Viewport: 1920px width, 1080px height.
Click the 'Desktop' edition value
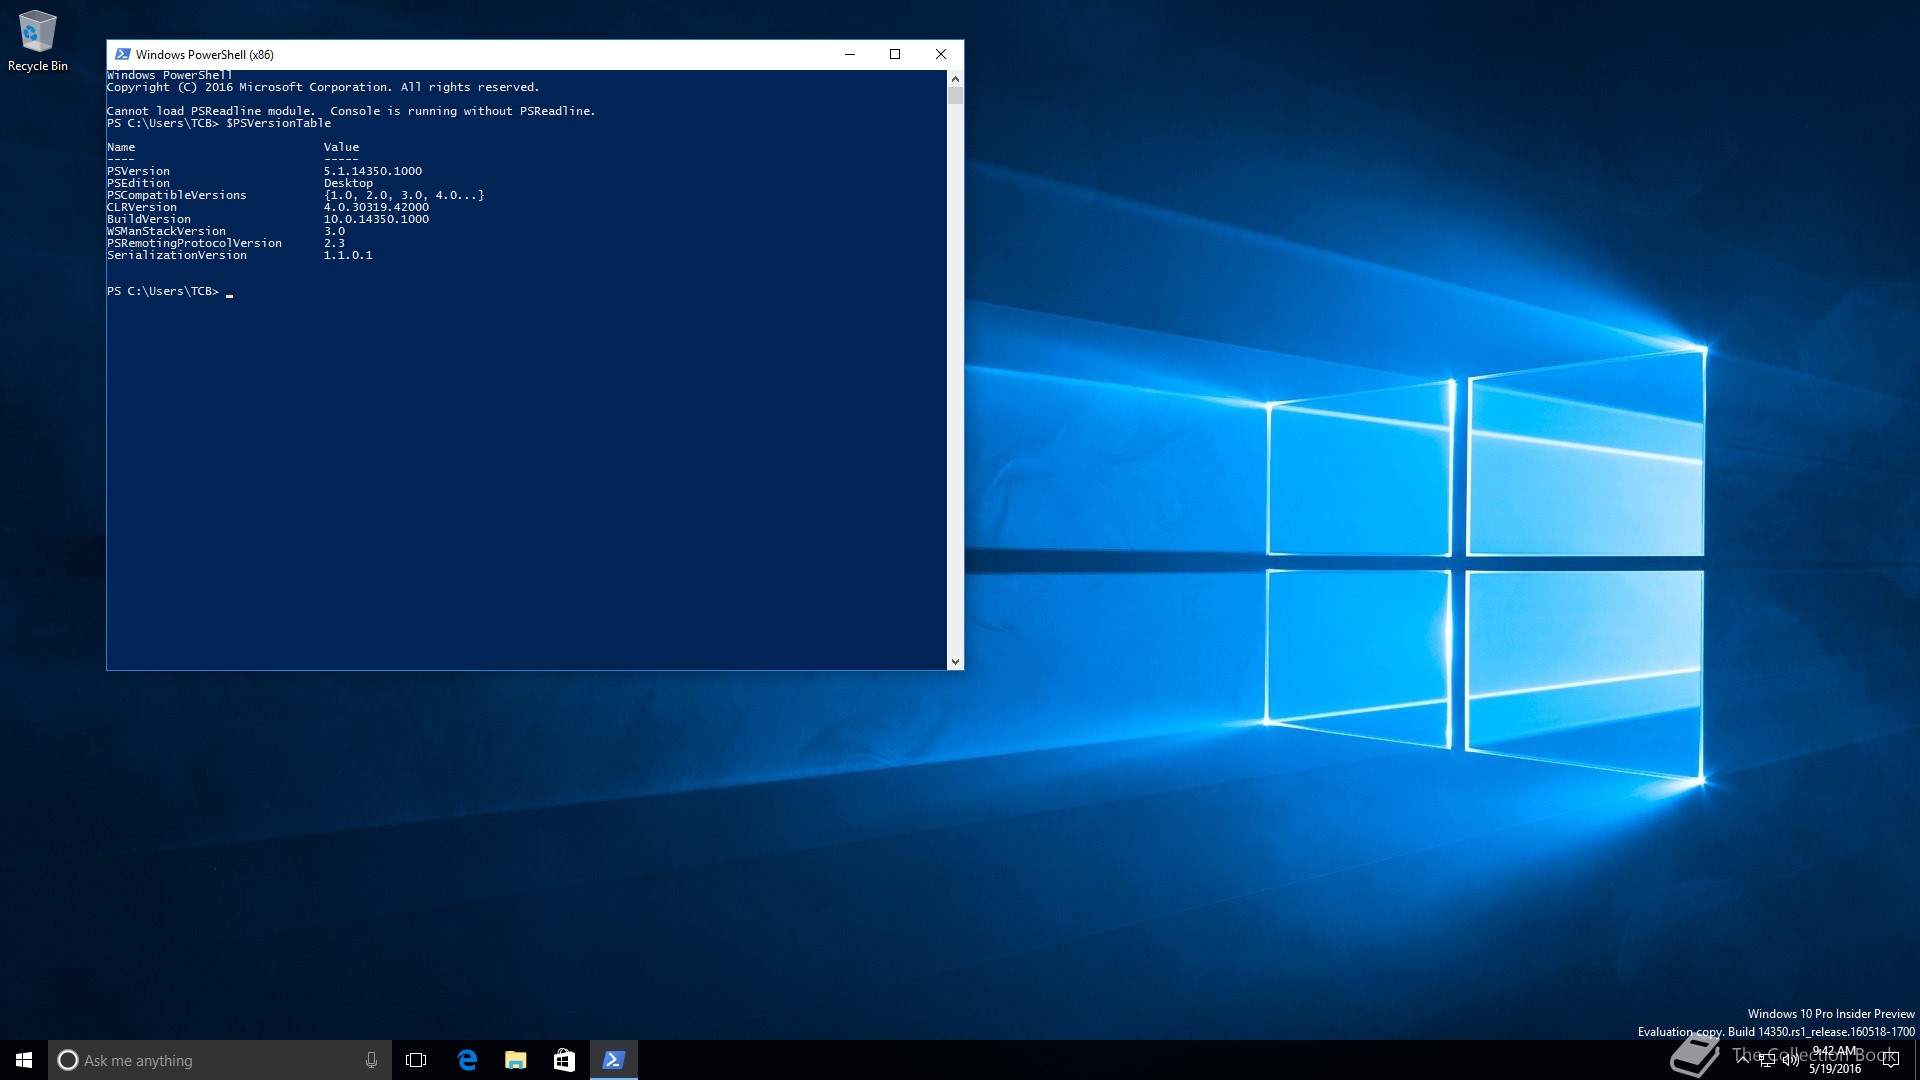pos(348,183)
